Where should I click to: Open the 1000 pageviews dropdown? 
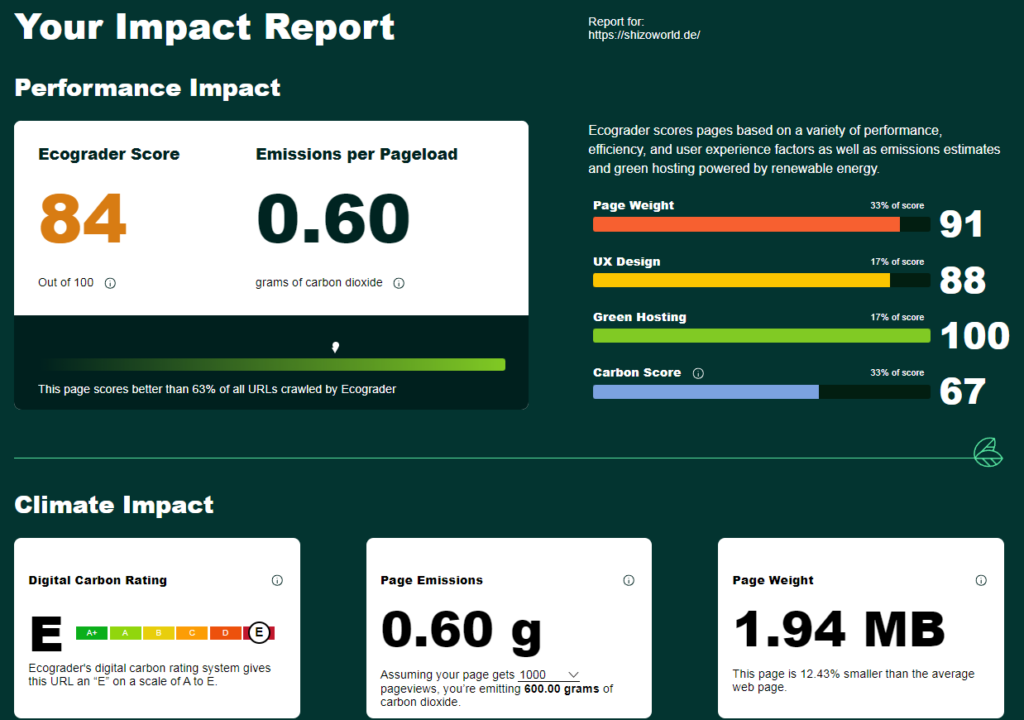549,675
